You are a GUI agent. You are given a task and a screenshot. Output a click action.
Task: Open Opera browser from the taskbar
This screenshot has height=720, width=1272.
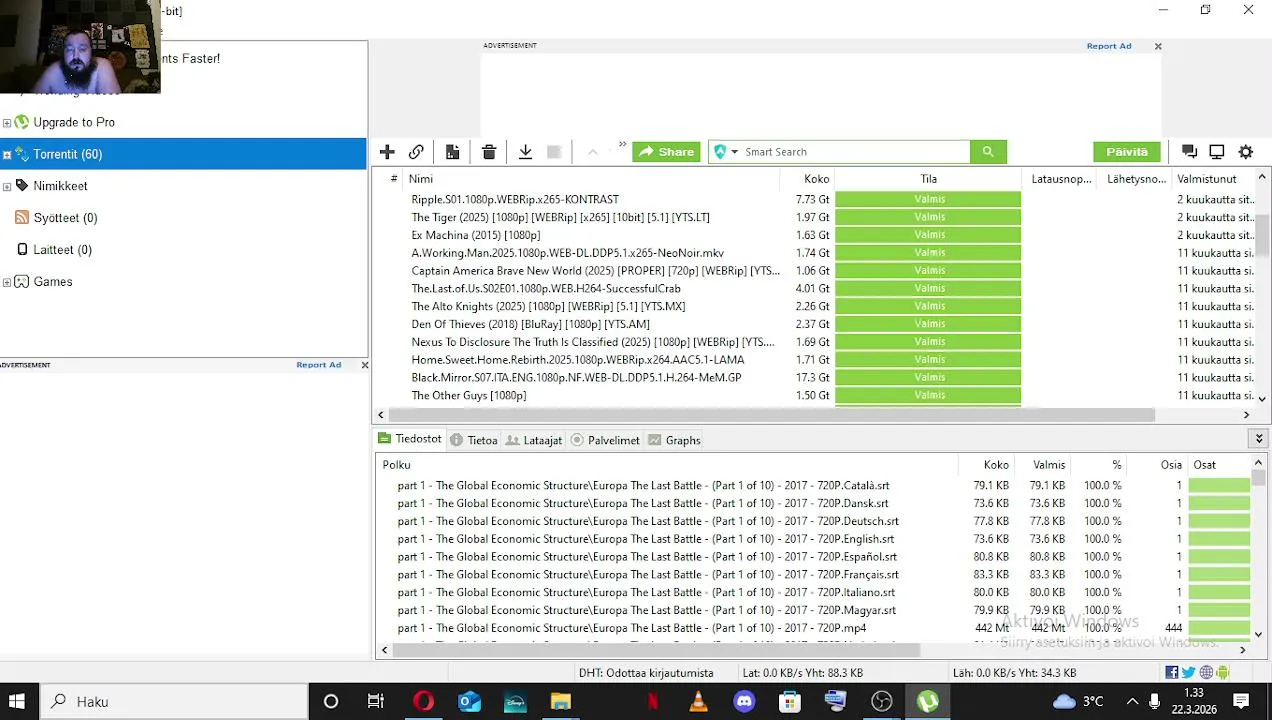coord(423,701)
